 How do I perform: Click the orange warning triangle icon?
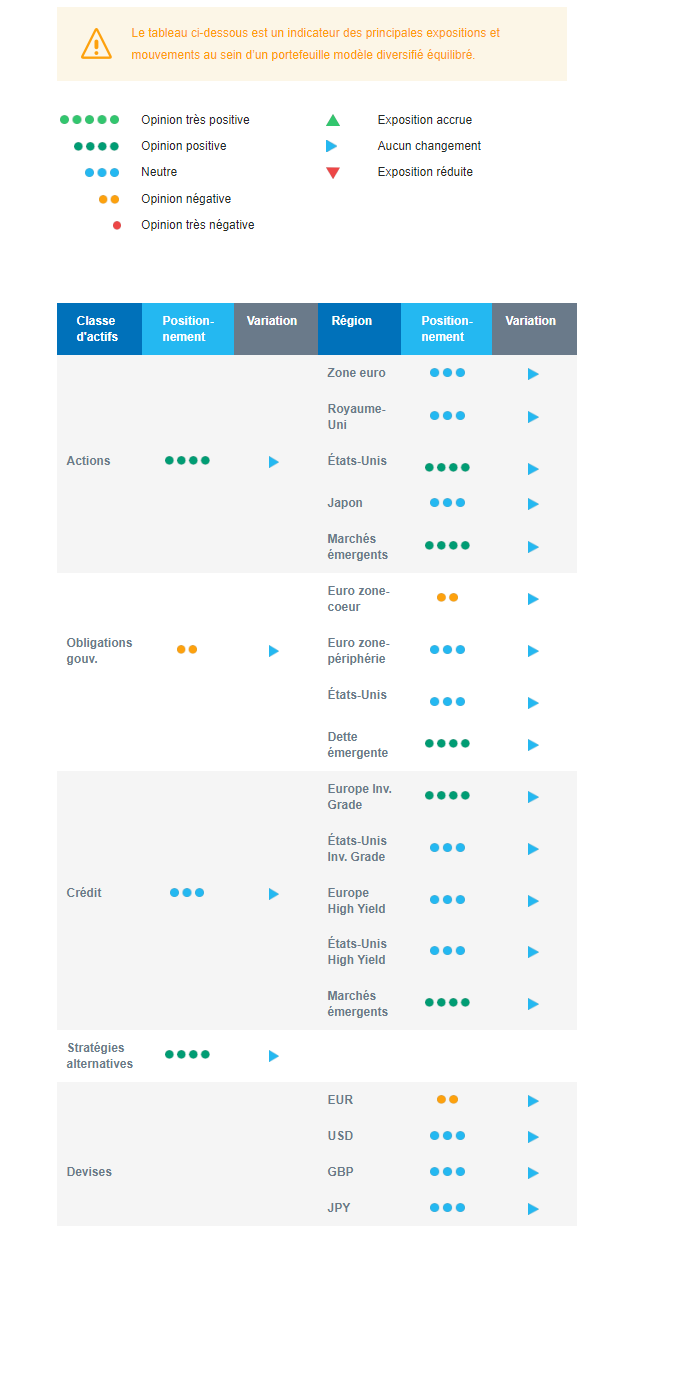click(x=96, y=44)
